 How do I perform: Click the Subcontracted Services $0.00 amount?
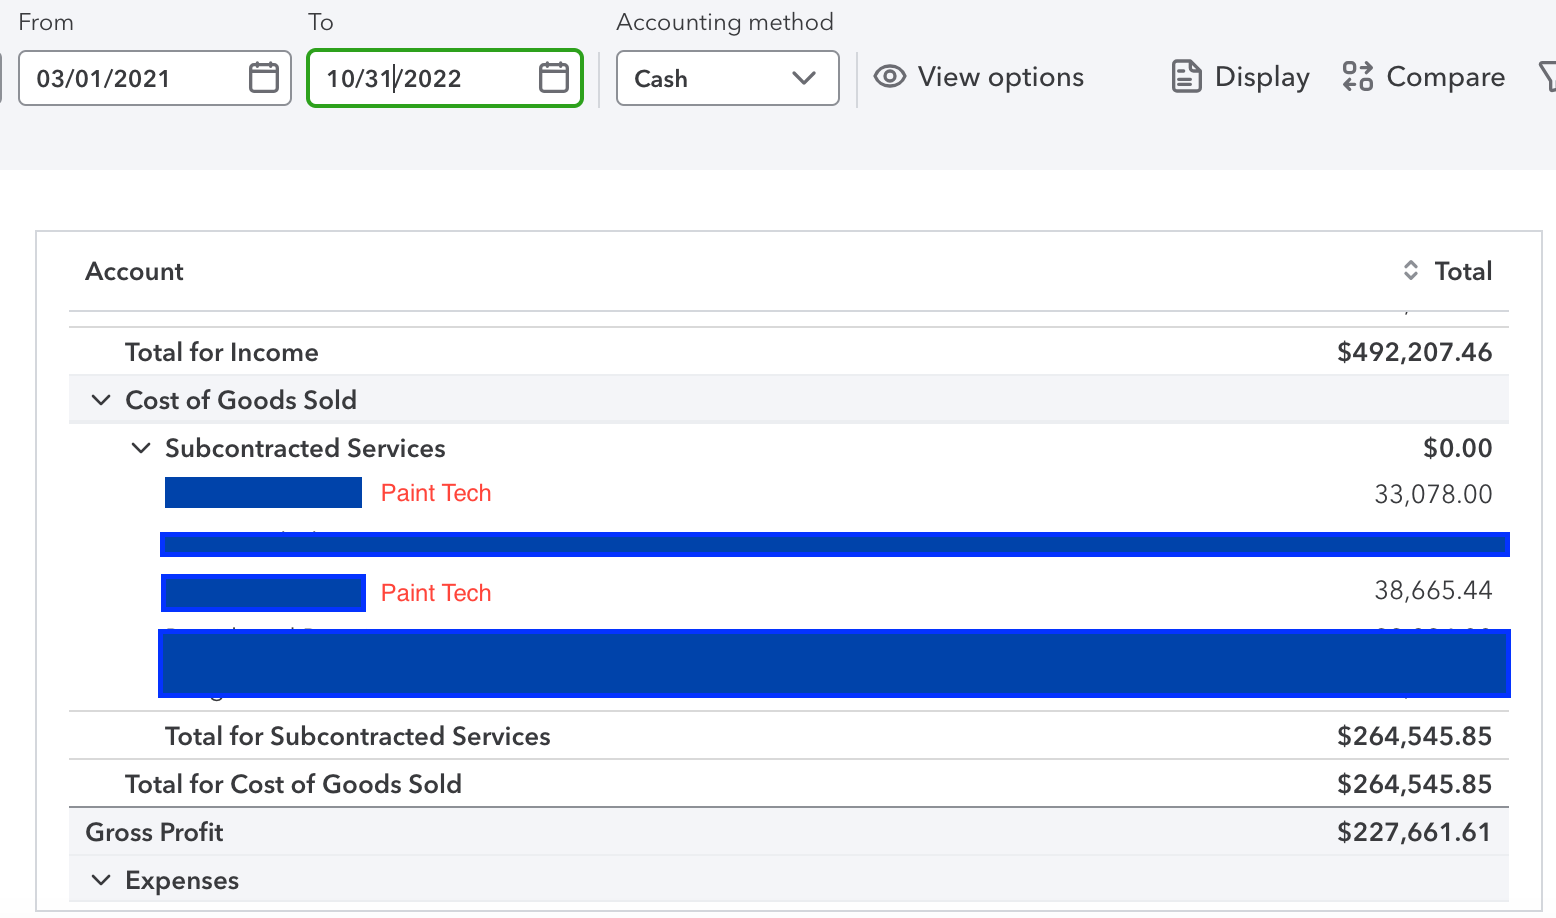click(x=1457, y=448)
